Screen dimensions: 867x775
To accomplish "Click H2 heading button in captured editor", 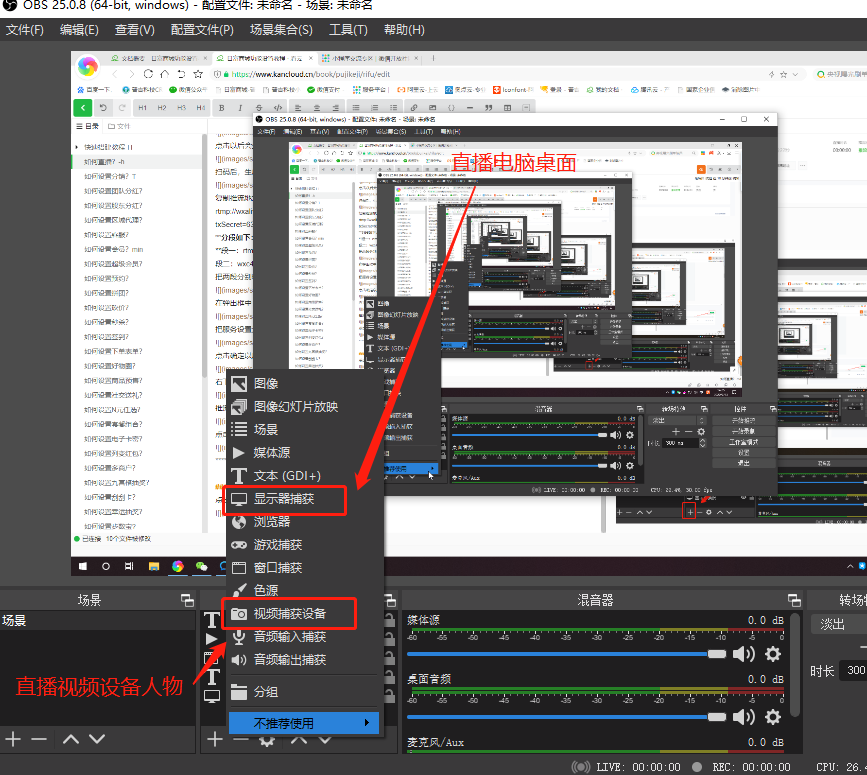I will 162,108.
